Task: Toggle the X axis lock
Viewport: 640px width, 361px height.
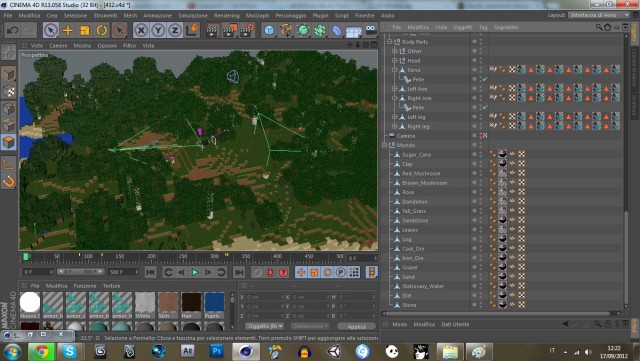Action: point(141,30)
